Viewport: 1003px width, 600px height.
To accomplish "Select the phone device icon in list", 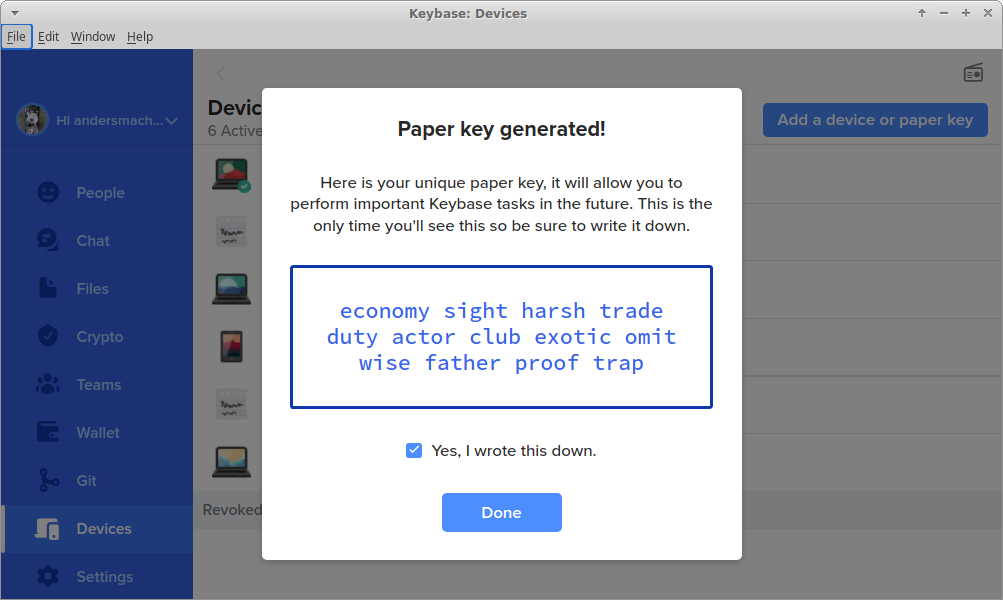I will click(x=231, y=345).
